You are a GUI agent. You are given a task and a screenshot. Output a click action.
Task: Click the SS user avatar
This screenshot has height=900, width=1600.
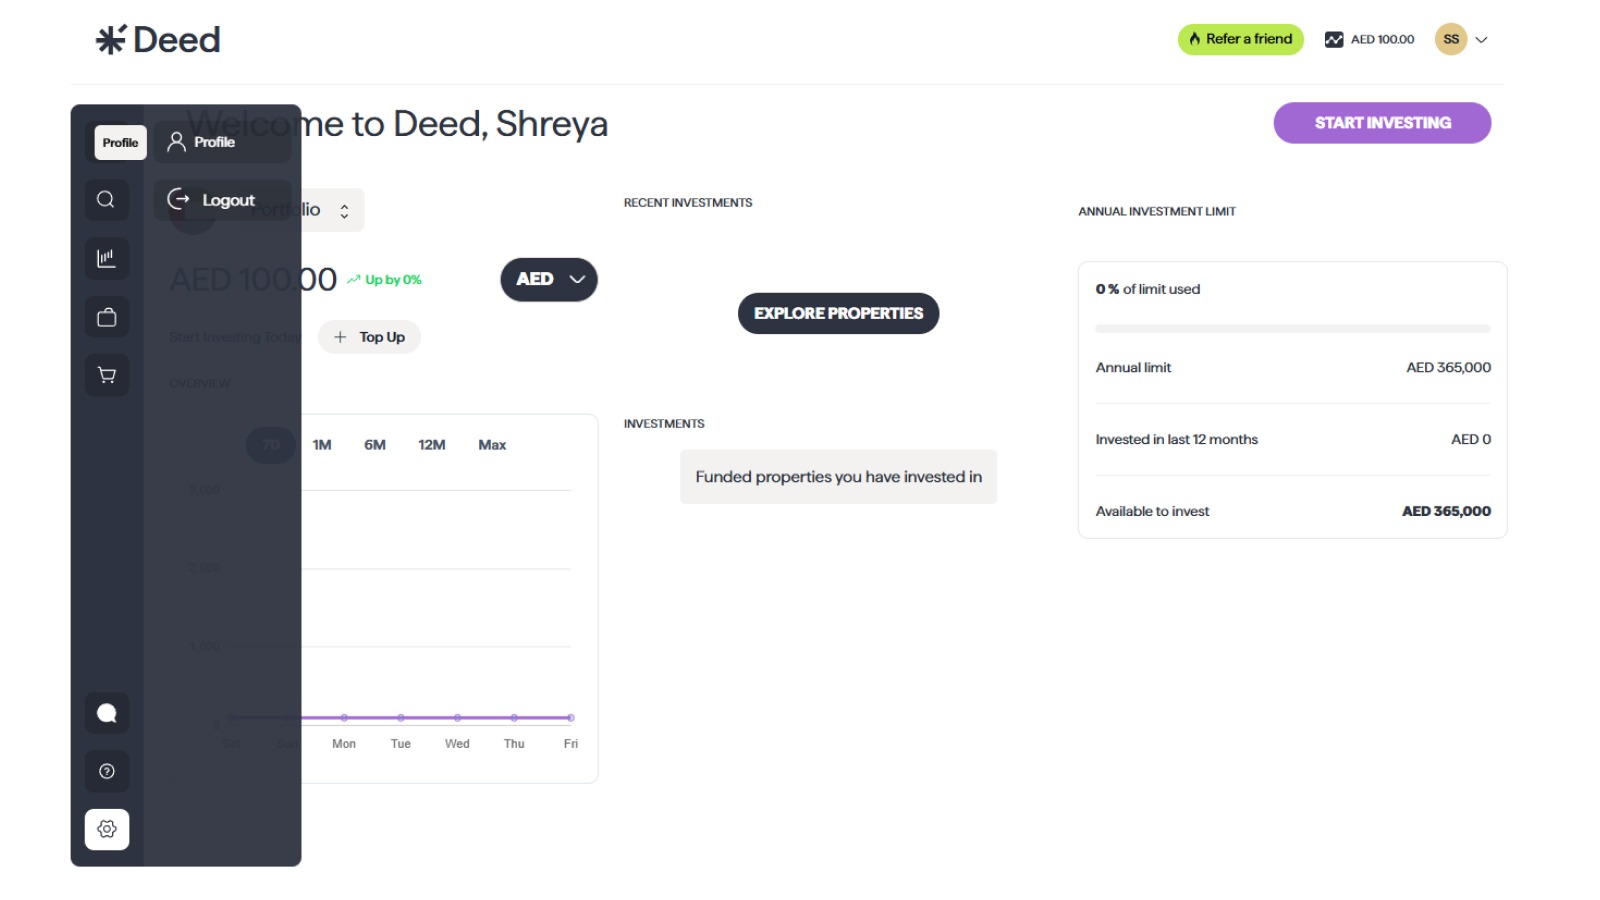pos(1451,39)
